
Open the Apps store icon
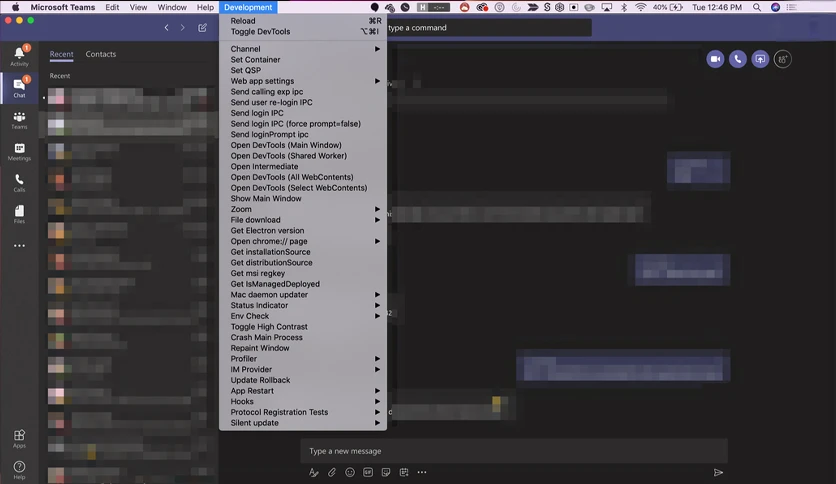click(19, 439)
